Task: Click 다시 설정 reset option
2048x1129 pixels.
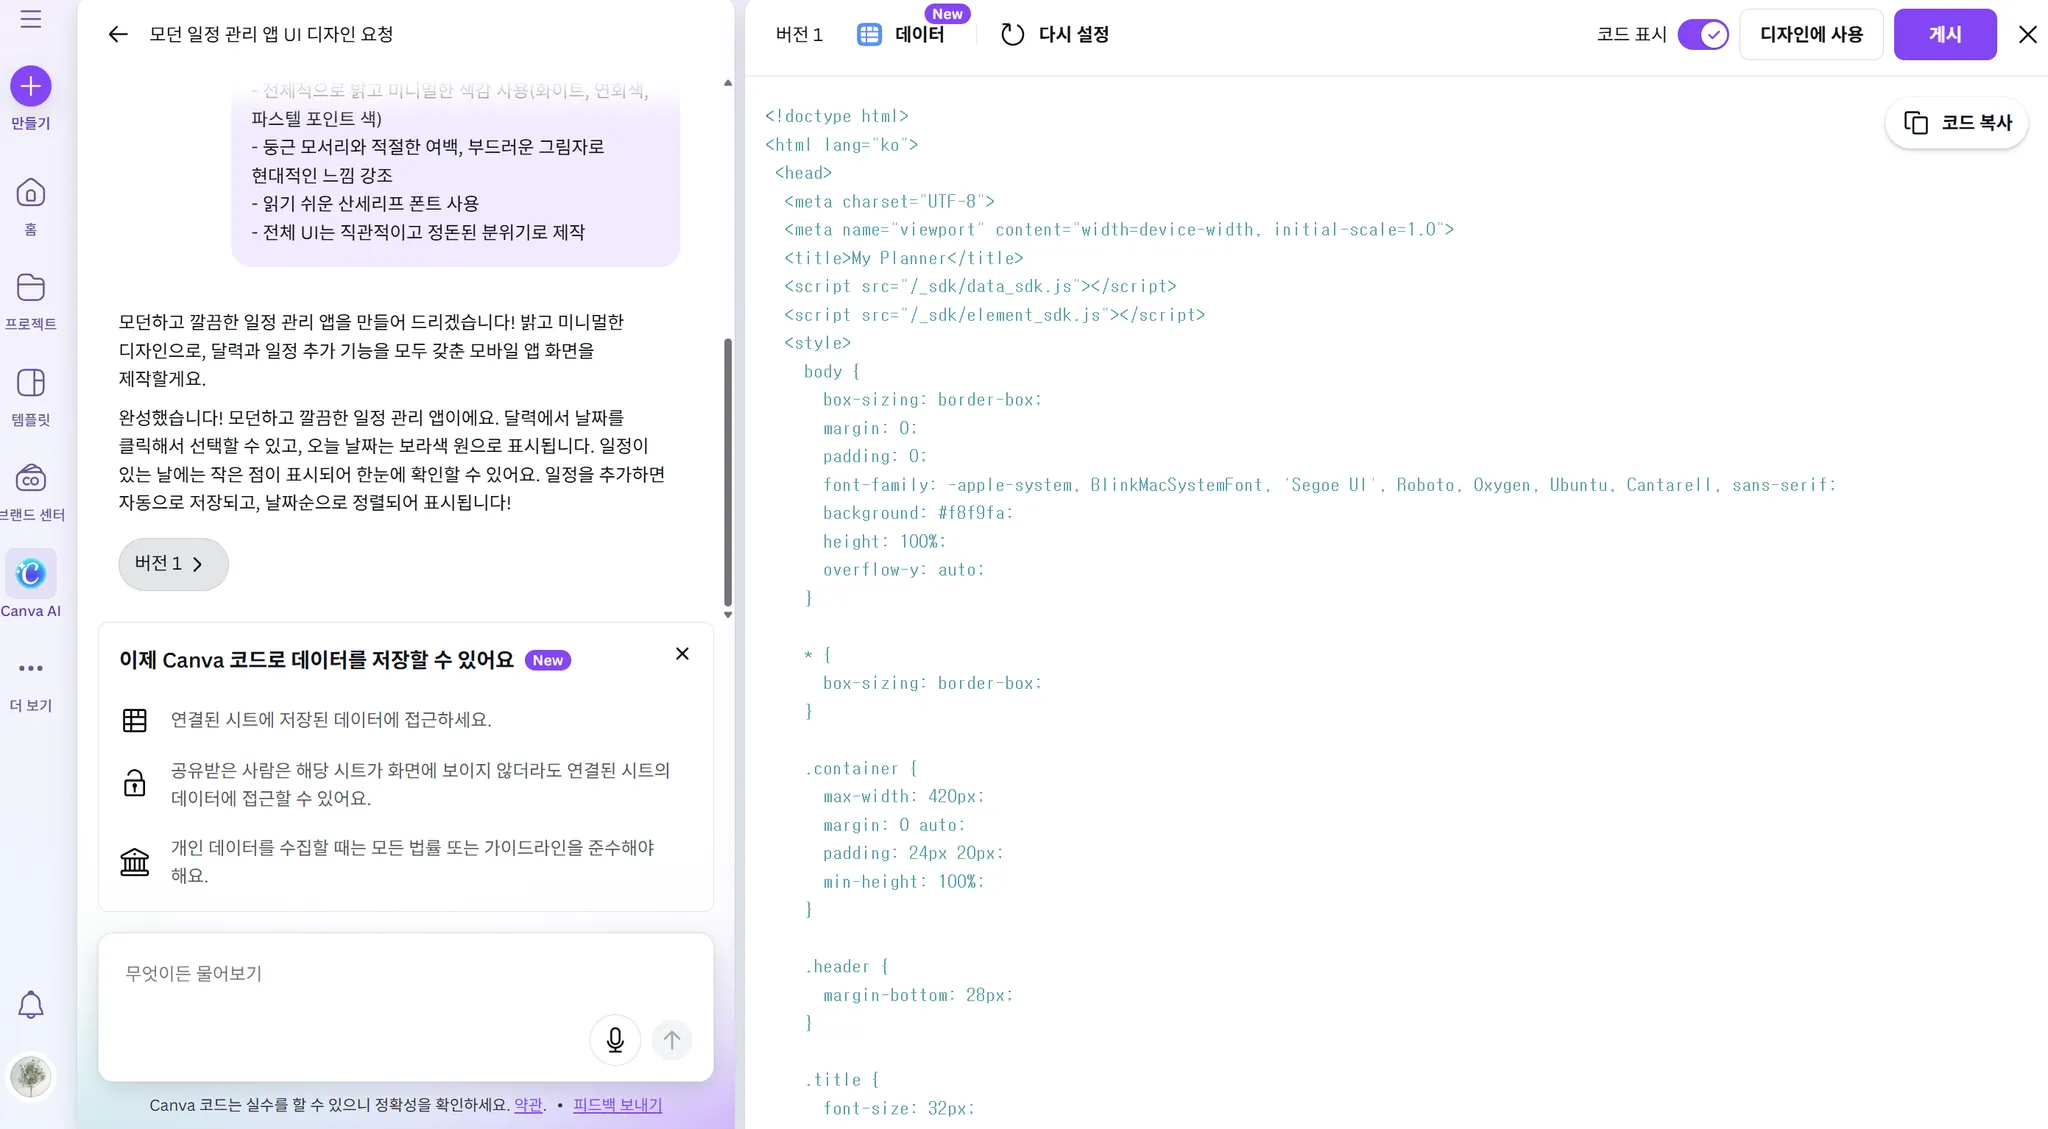Action: pos(1055,34)
